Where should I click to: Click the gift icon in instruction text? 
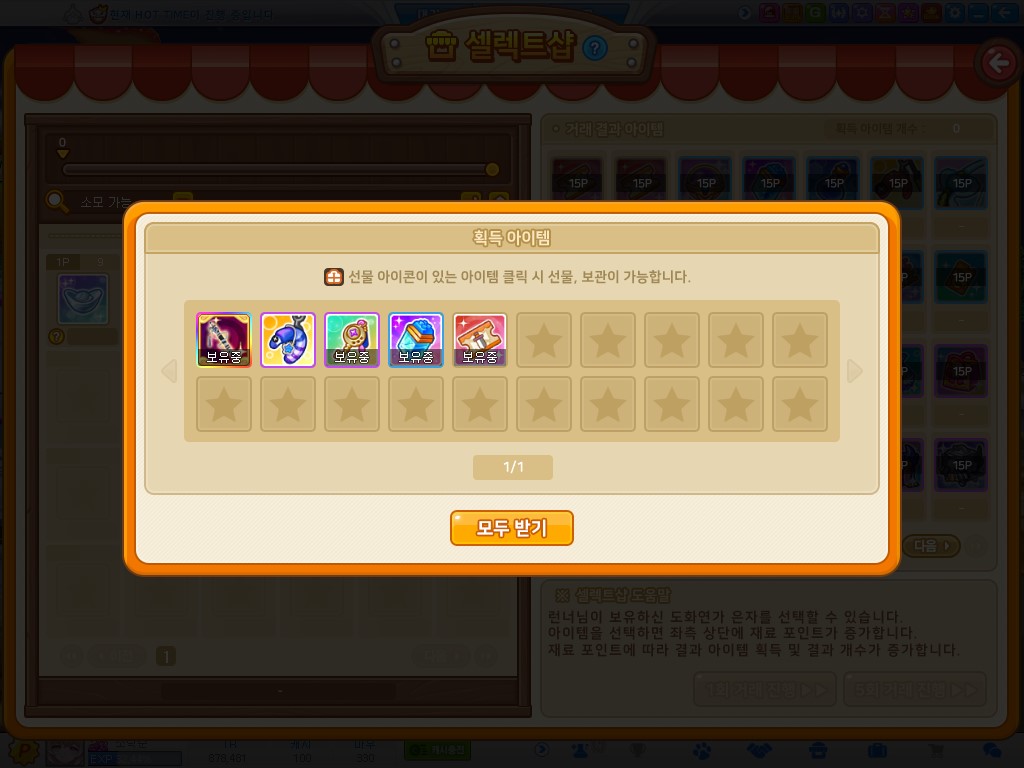(x=334, y=277)
